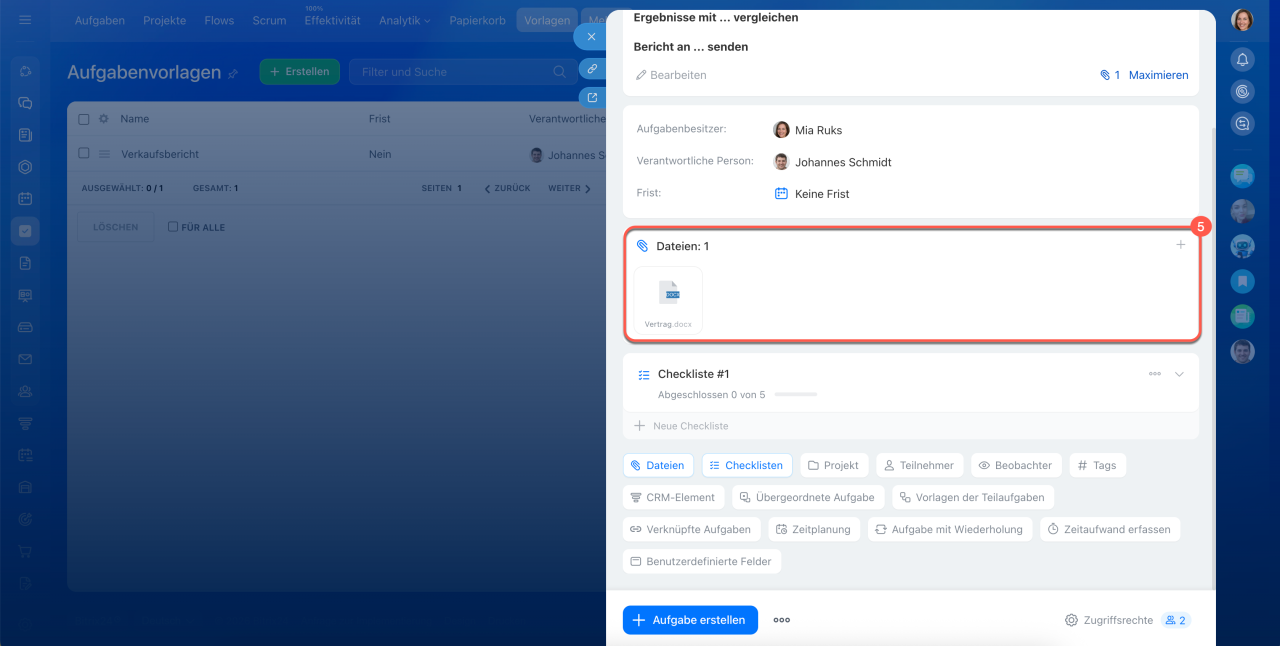Viewport: 1280px width, 646px height.
Task: Open the chat bubbles icon in left sidebar
Action: [25, 103]
